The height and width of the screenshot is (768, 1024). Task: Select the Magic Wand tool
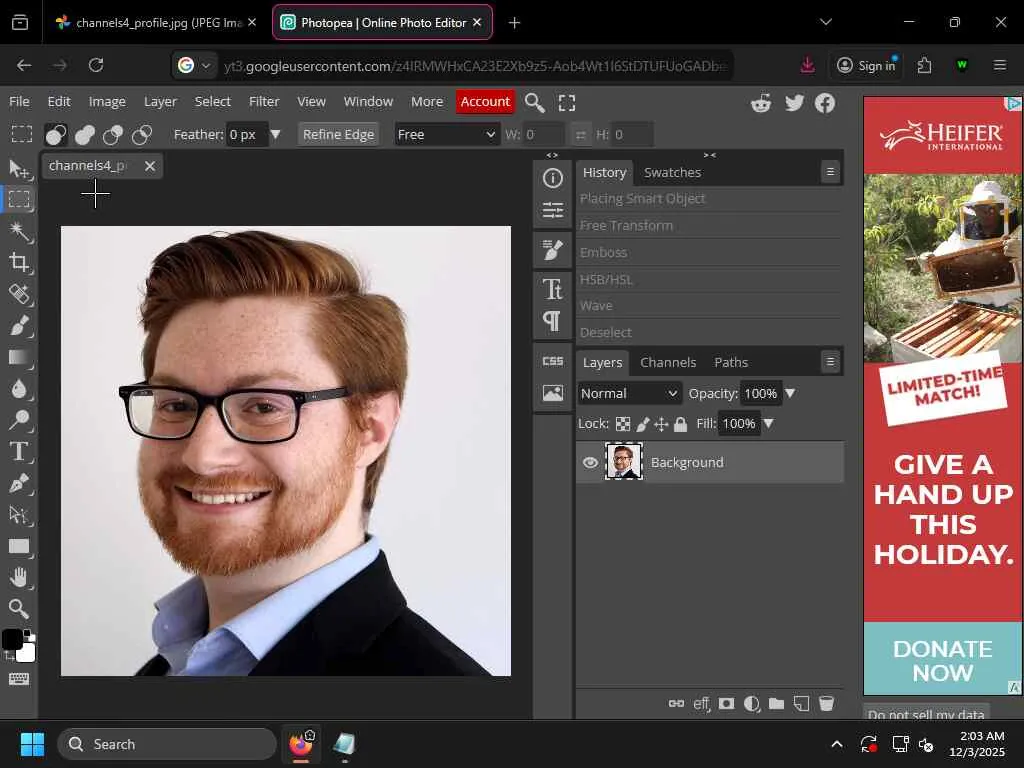coord(19,231)
